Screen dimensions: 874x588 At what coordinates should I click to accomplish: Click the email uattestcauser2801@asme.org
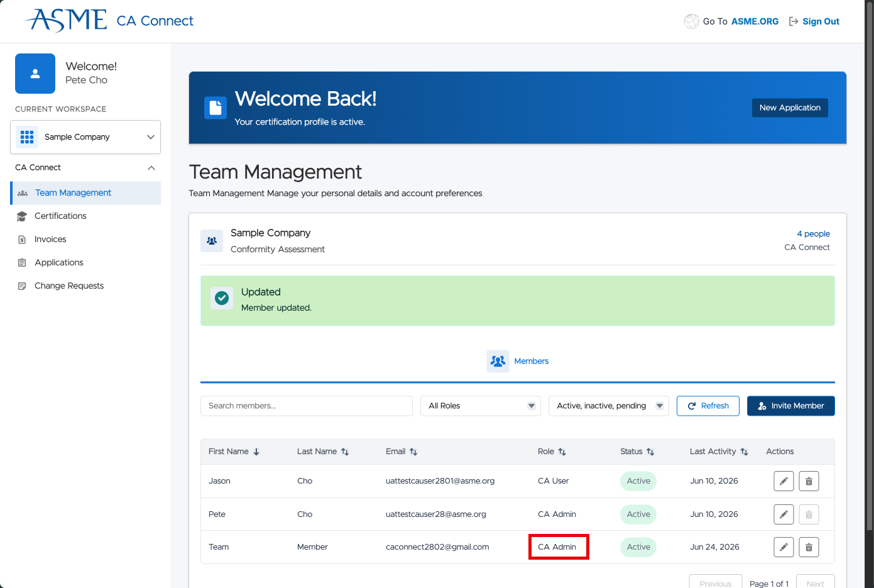[440, 481]
